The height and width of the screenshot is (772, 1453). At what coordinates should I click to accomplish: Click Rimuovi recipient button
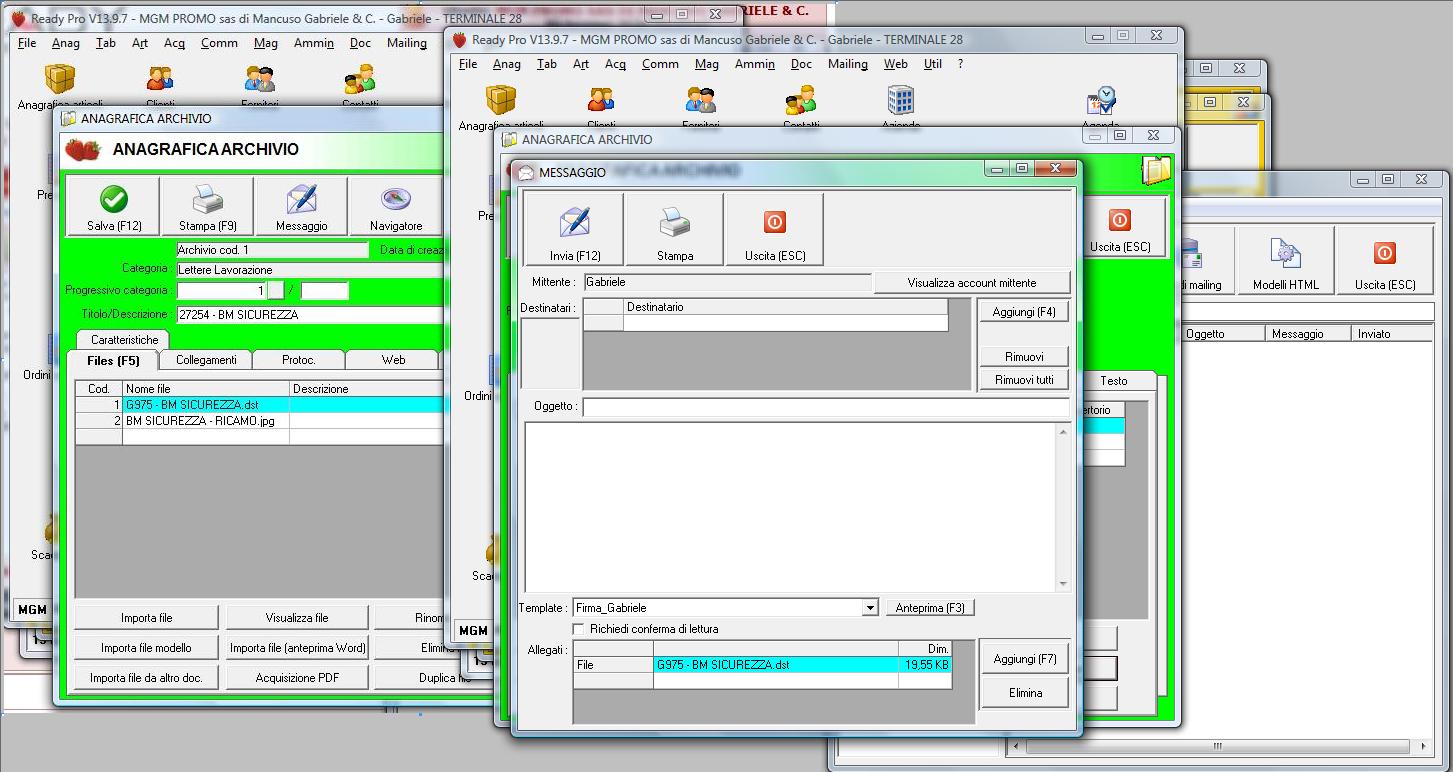pos(1023,357)
